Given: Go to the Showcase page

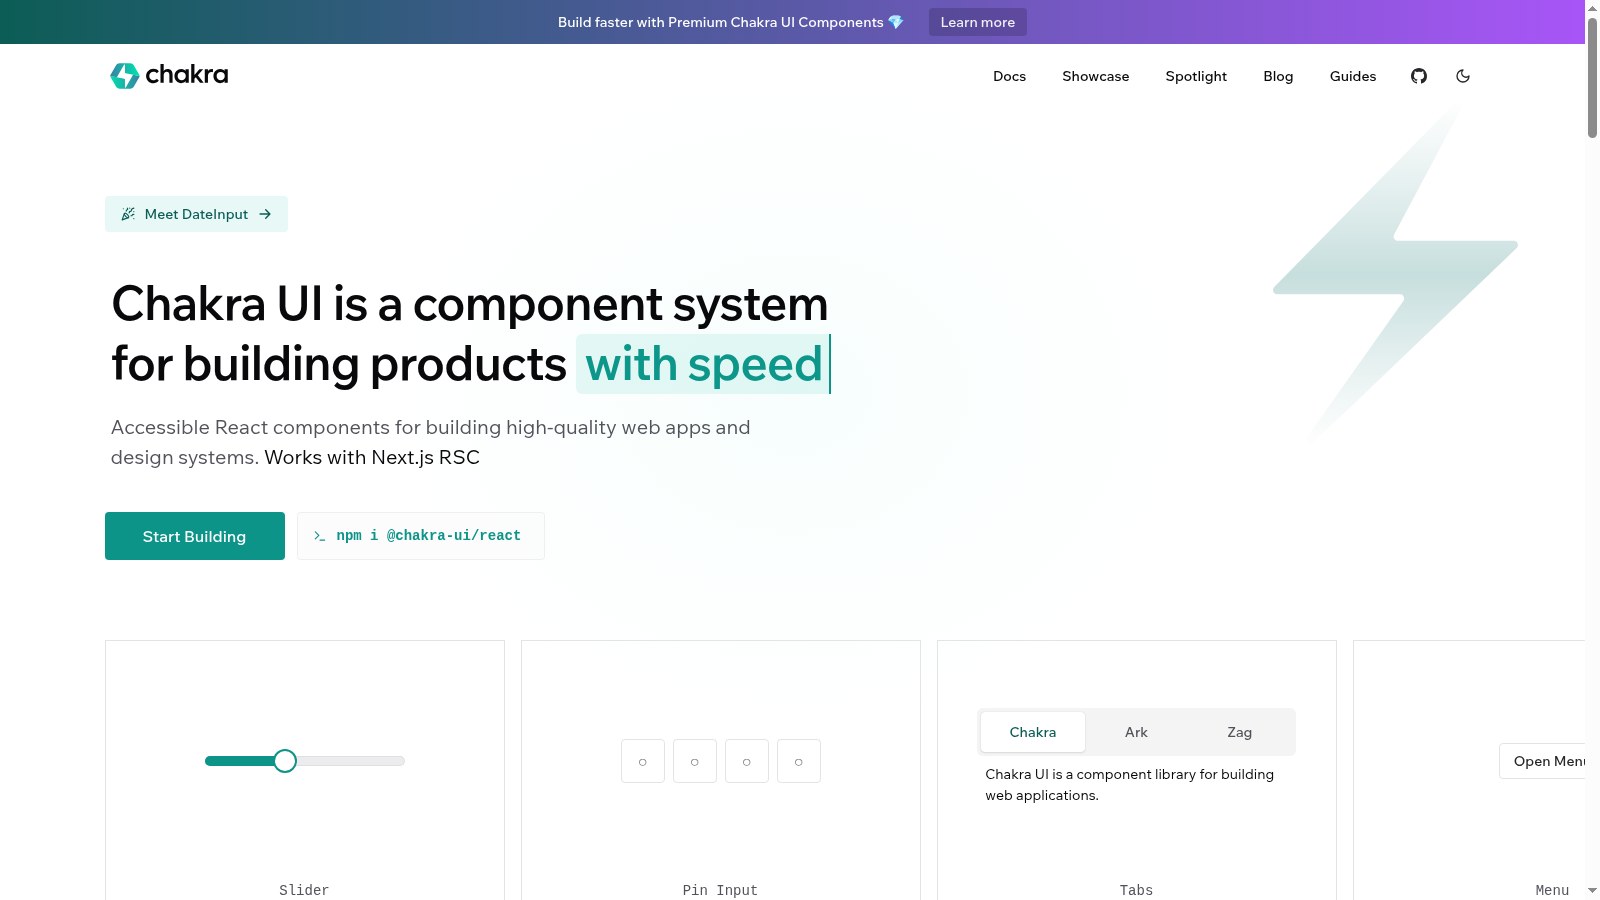Looking at the screenshot, I should [1095, 76].
